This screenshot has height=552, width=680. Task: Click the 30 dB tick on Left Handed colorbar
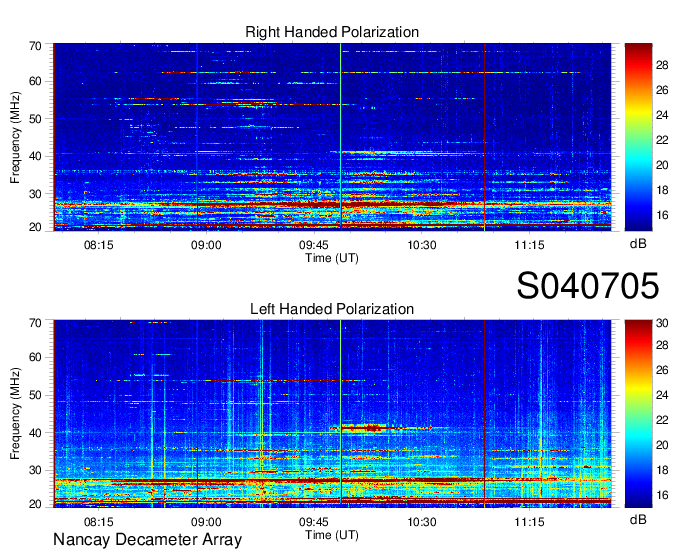click(x=662, y=323)
